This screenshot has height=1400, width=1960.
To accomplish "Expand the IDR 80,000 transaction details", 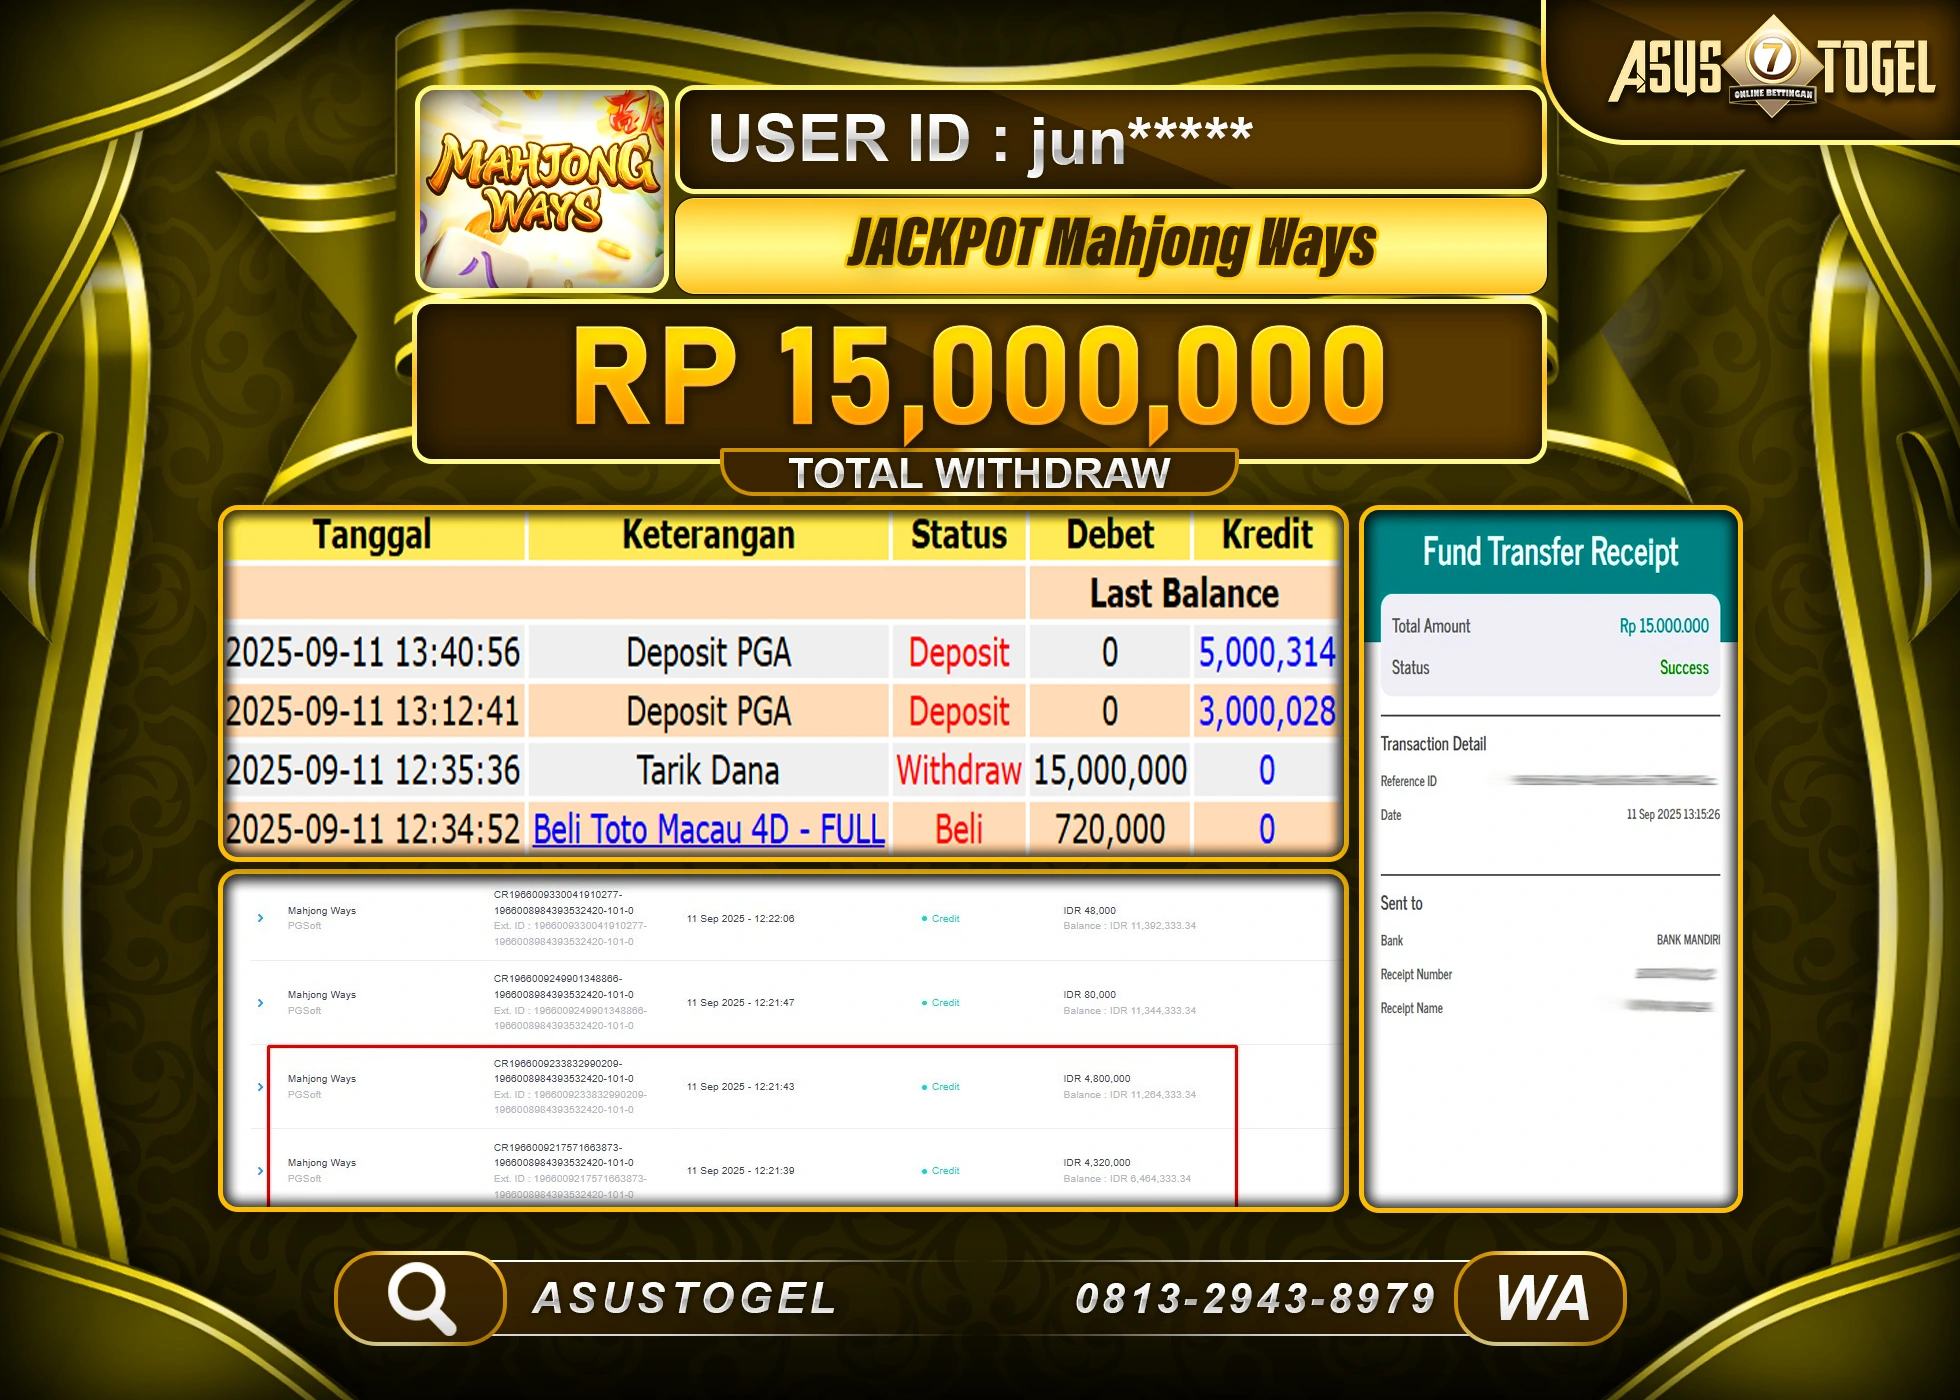I will pyautogui.click(x=261, y=1002).
